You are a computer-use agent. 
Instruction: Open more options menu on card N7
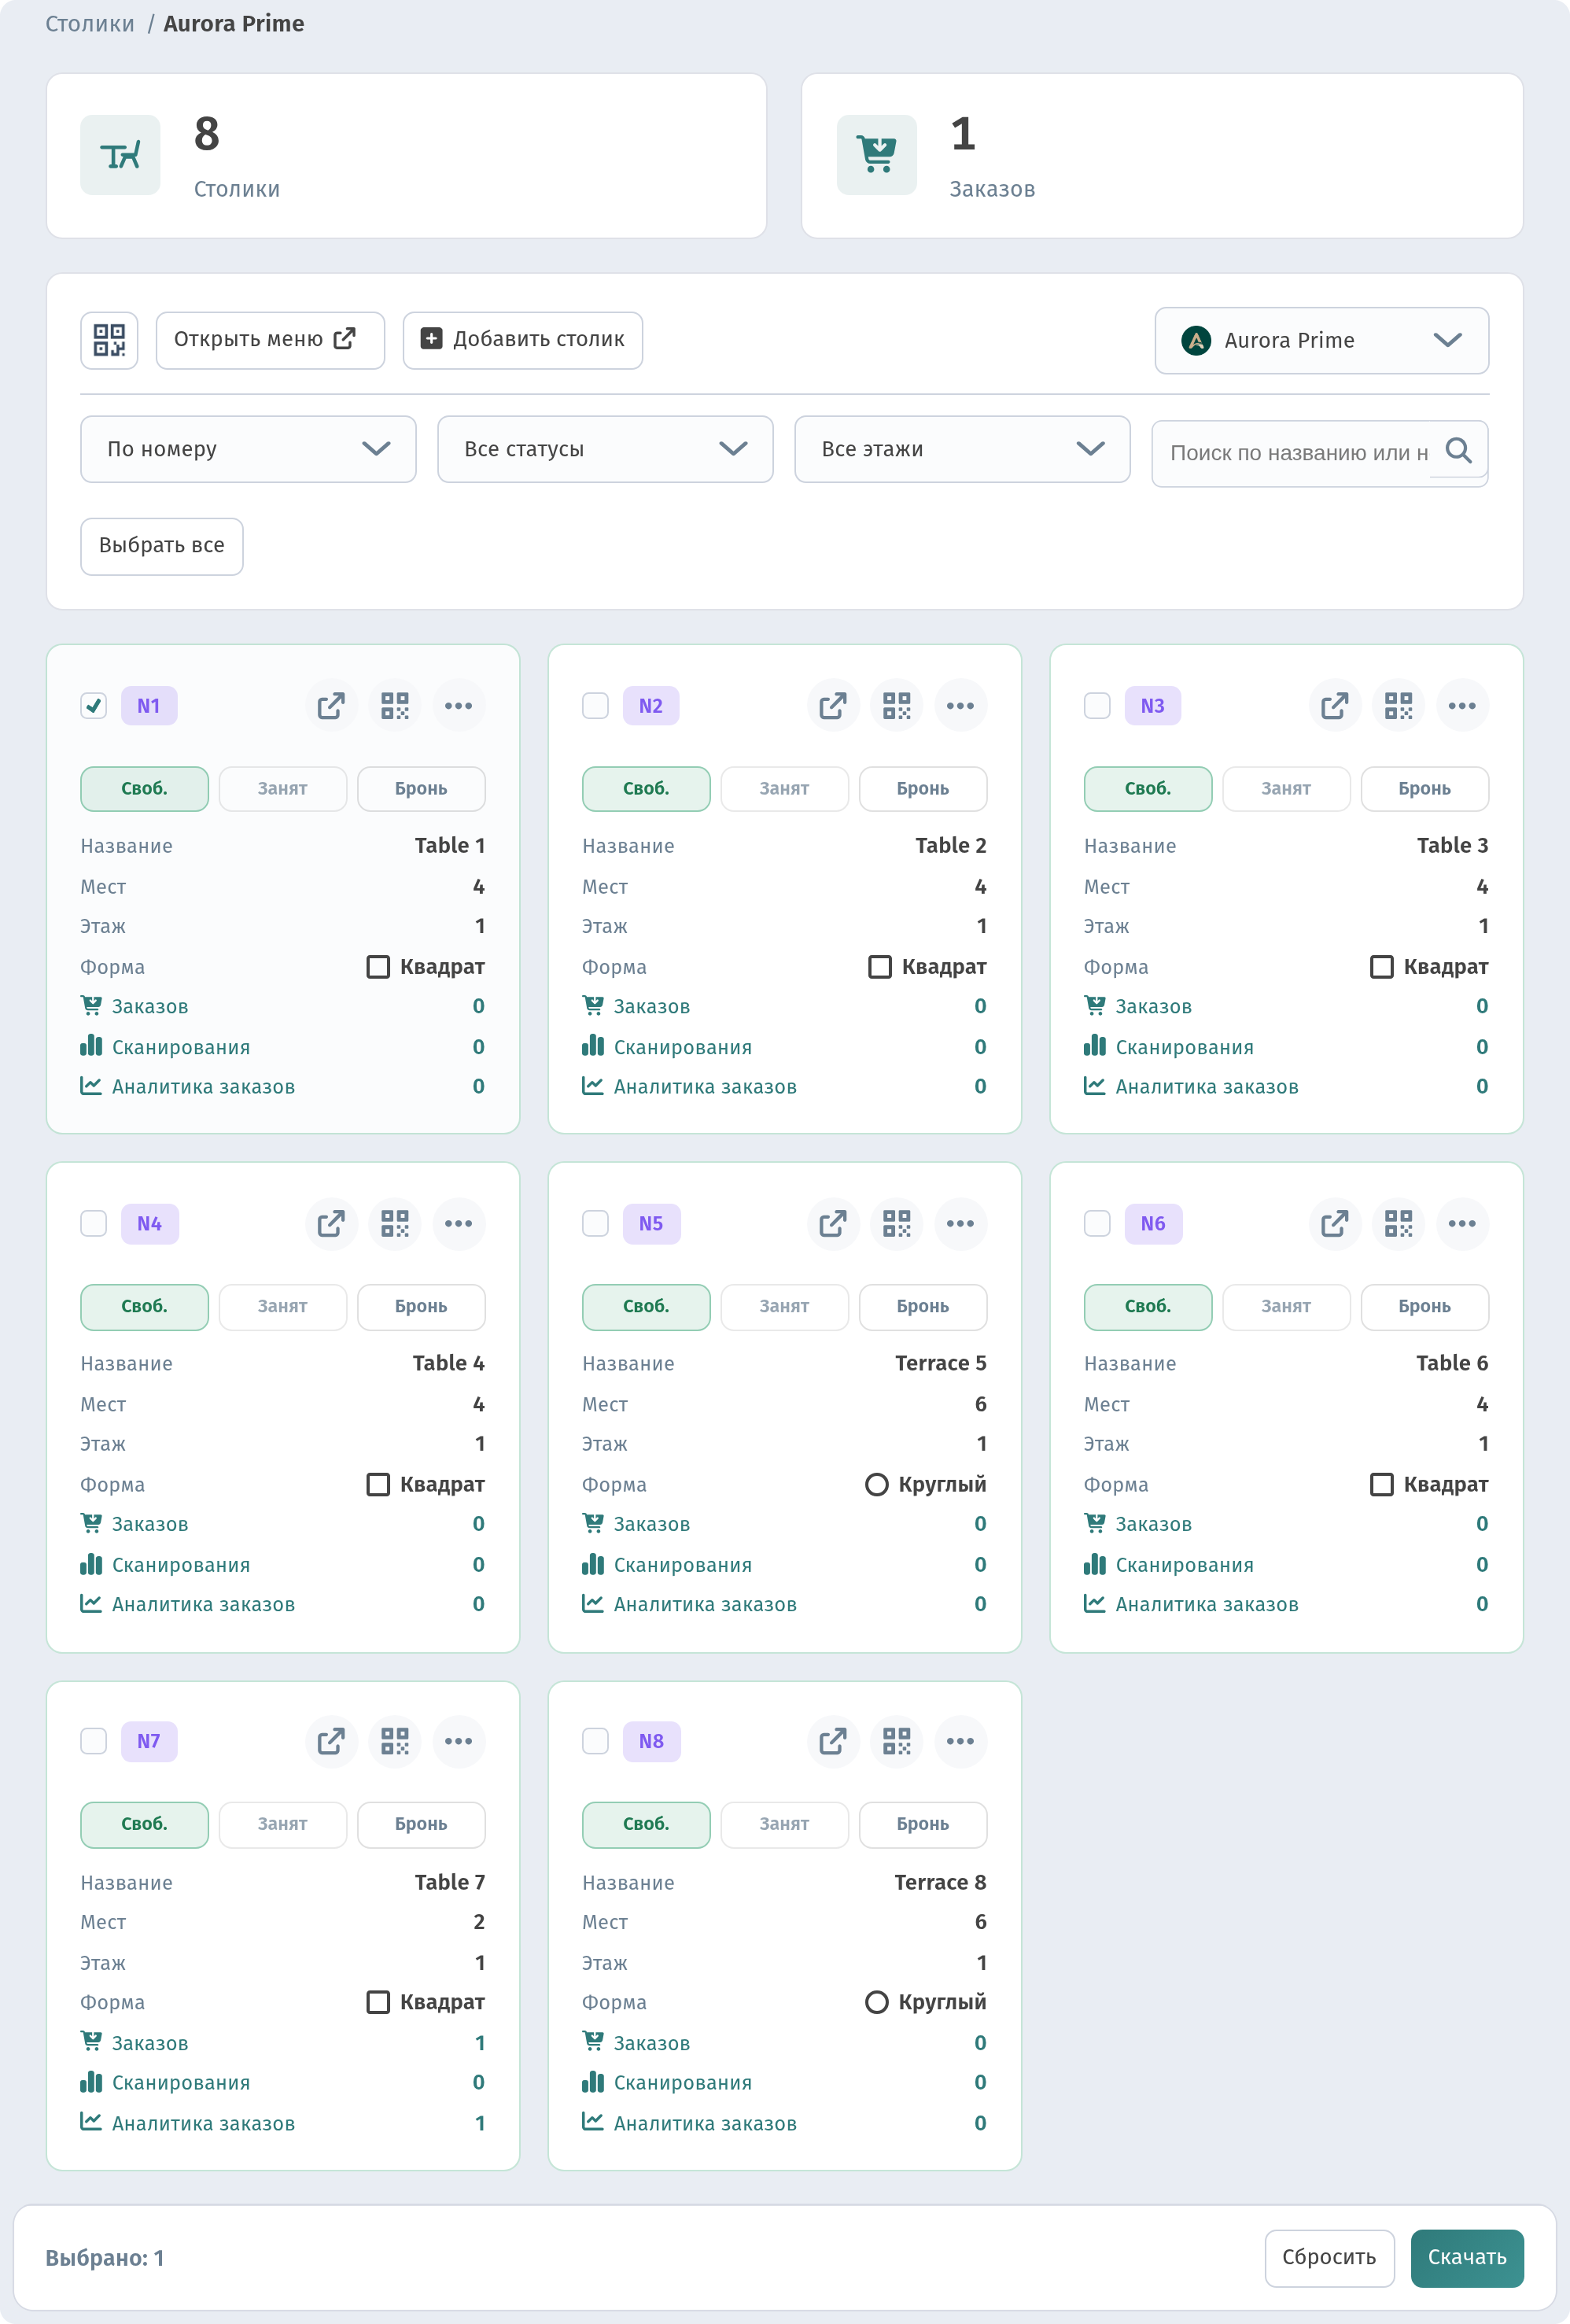[x=459, y=1741]
